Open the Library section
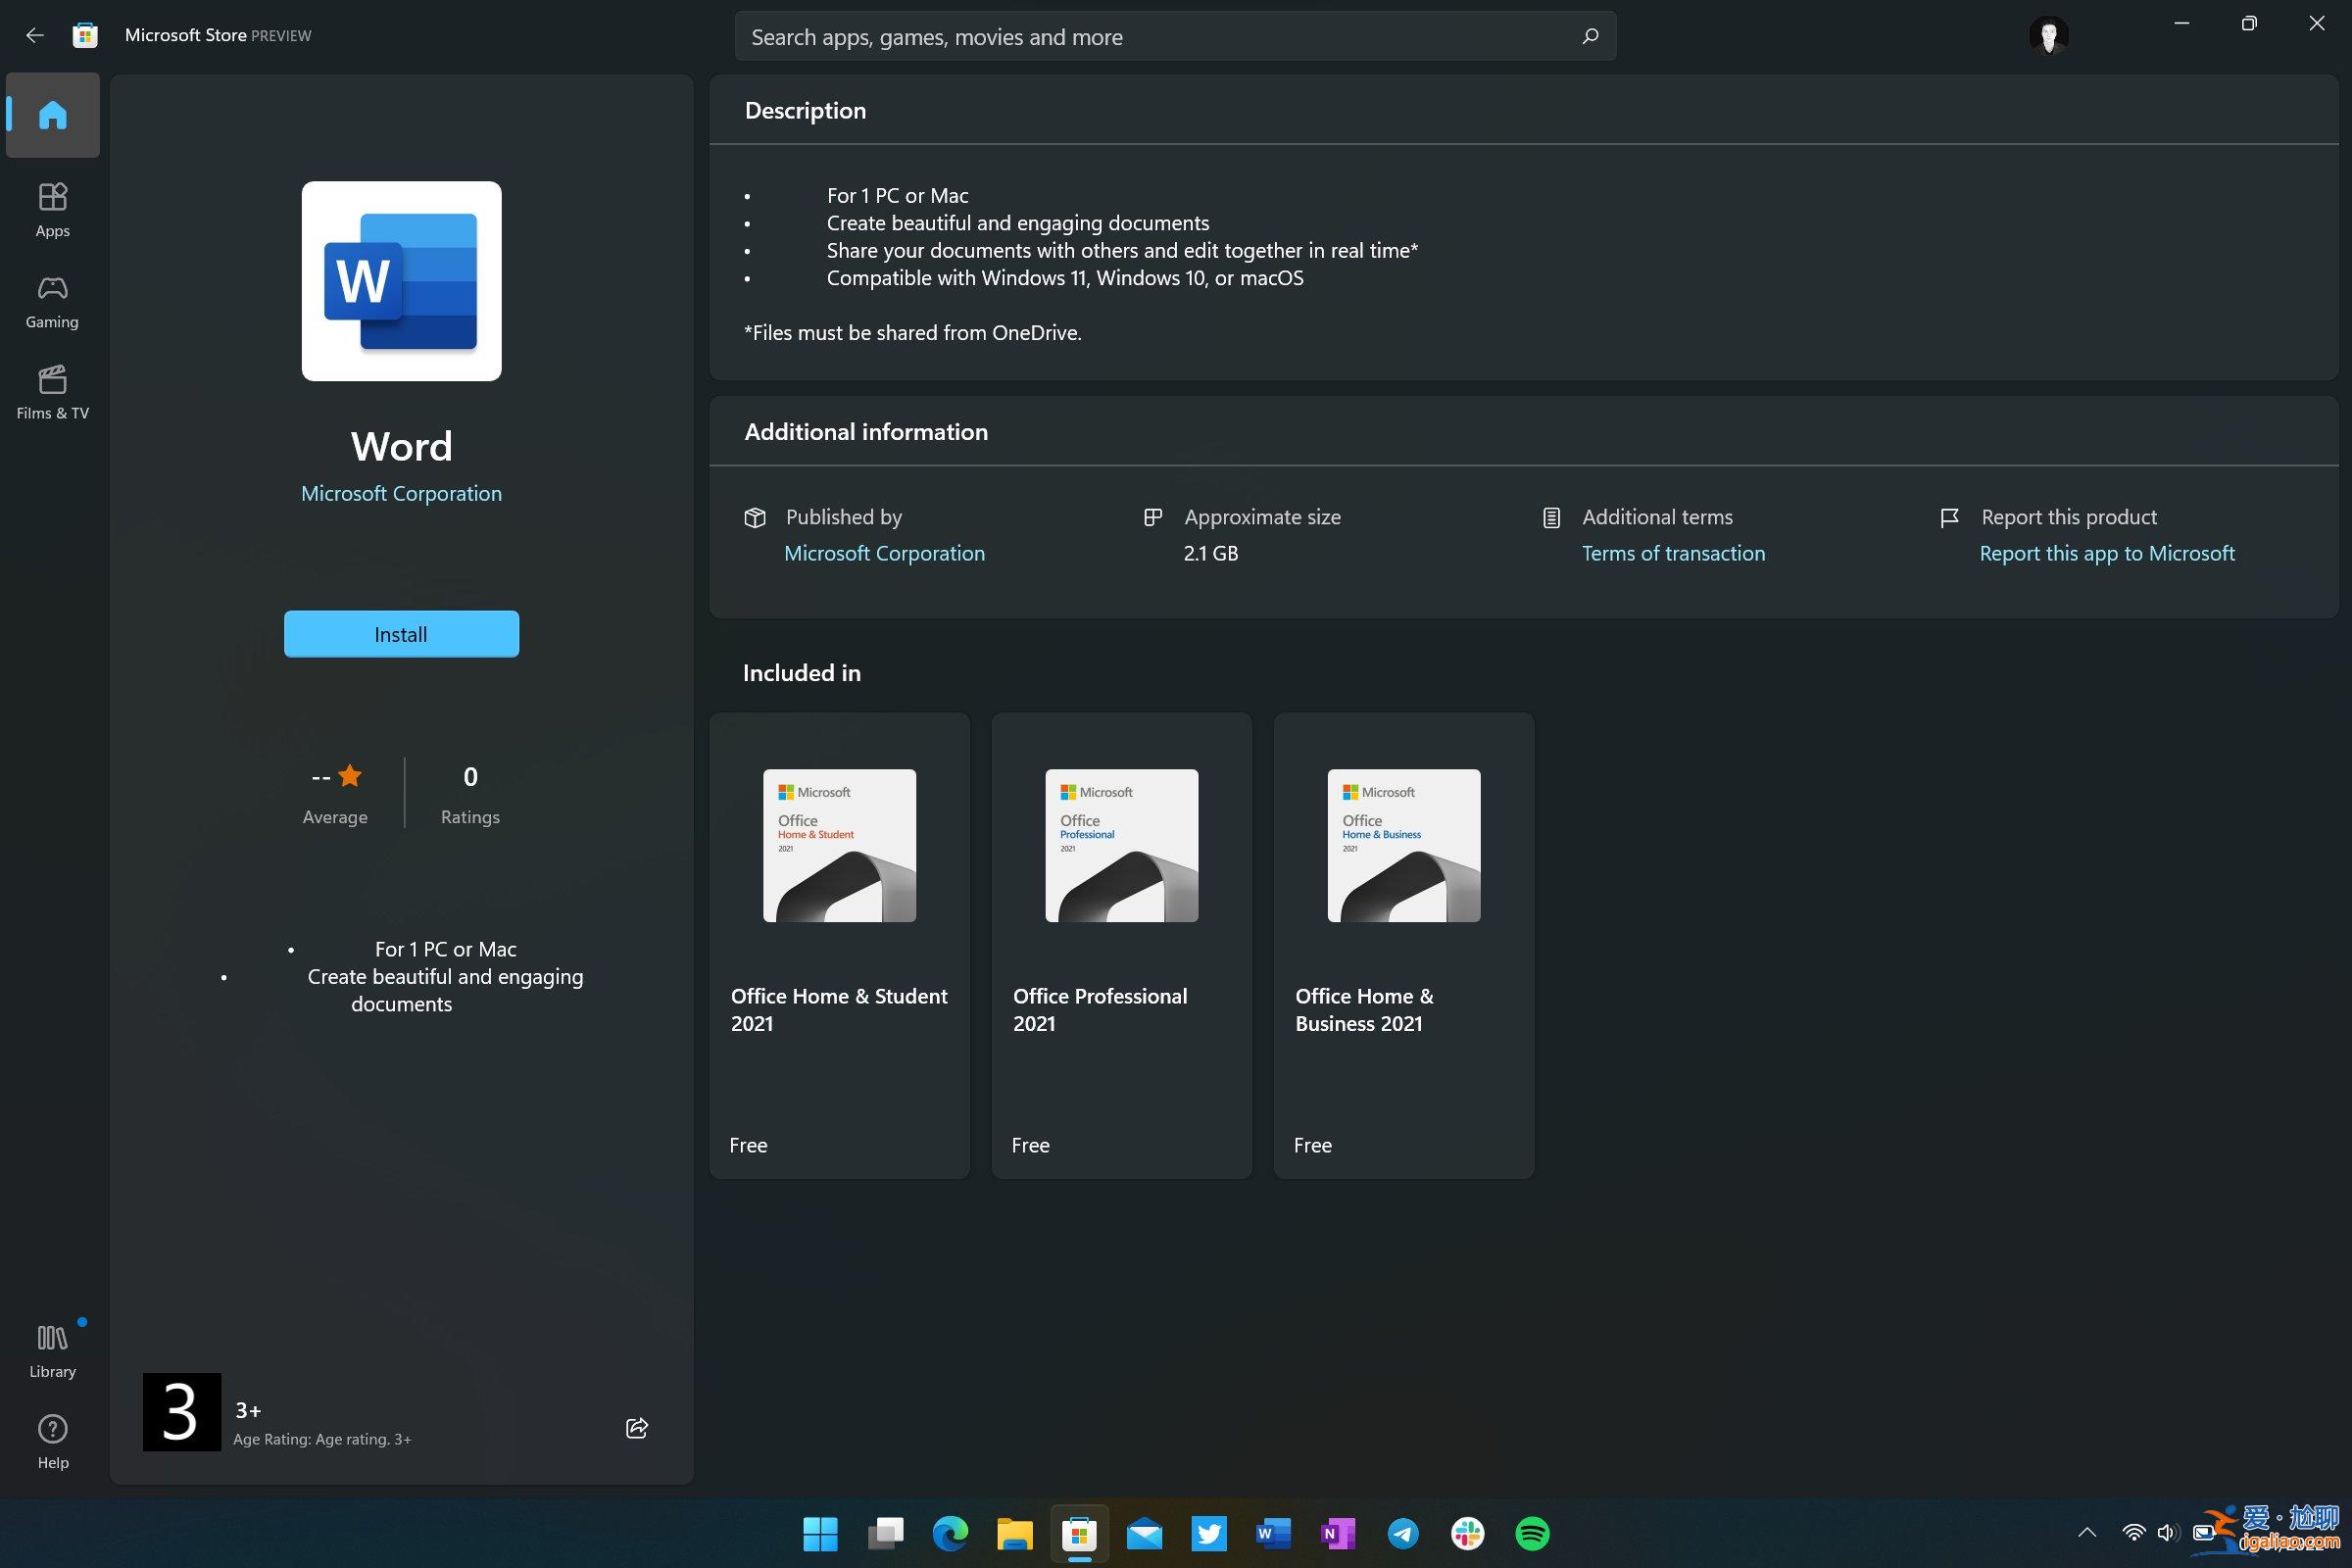The height and width of the screenshot is (1568, 2352). click(52, 1350)
